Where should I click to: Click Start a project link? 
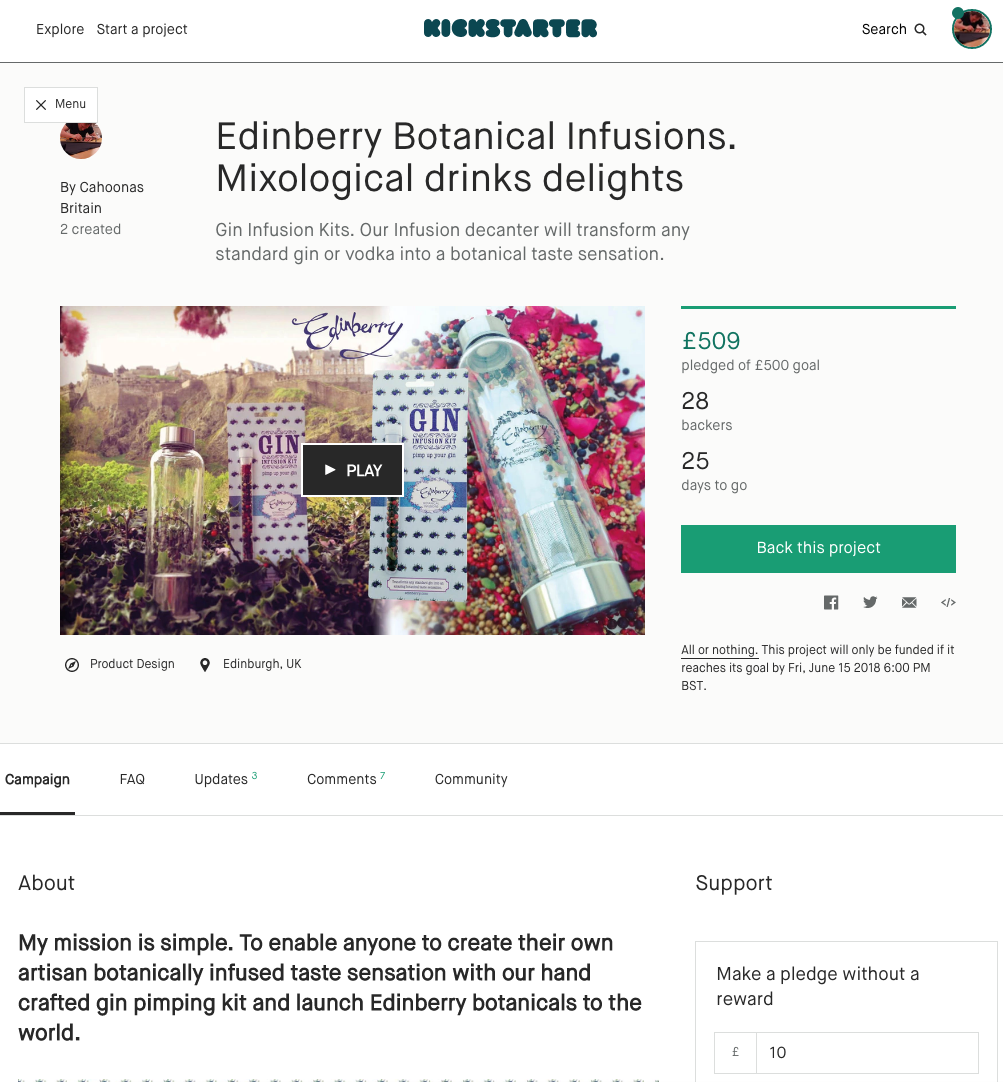(x=142, y=29)
